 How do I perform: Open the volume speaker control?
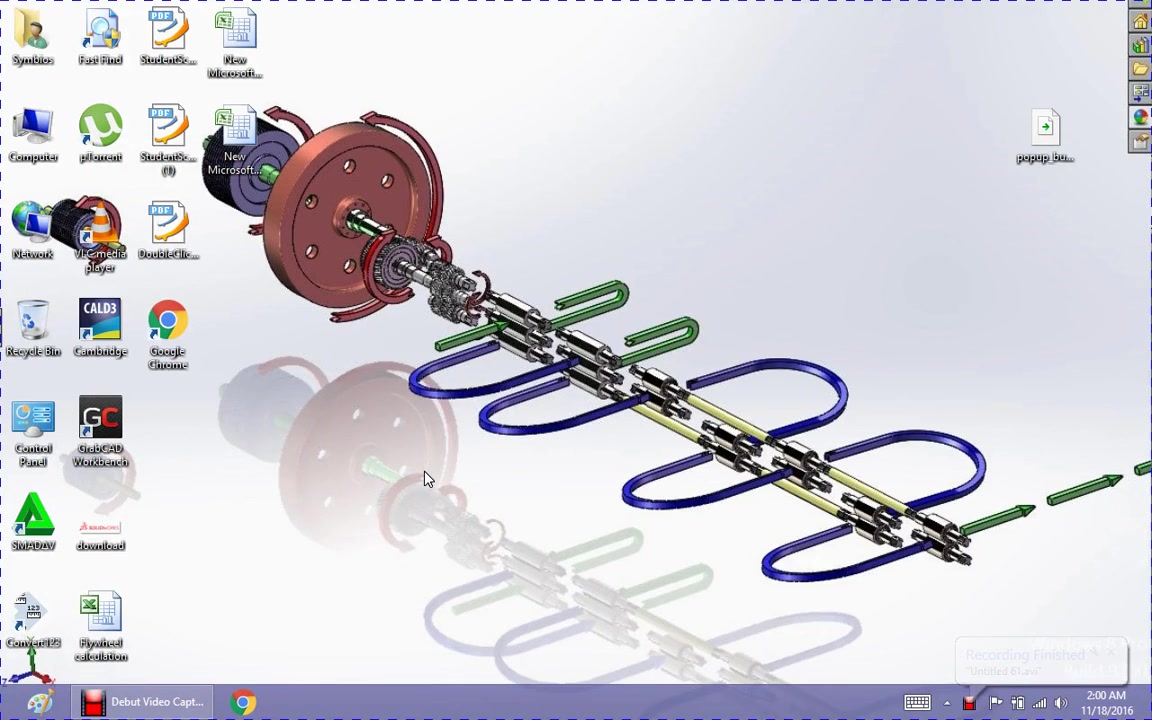point(1061,703)
